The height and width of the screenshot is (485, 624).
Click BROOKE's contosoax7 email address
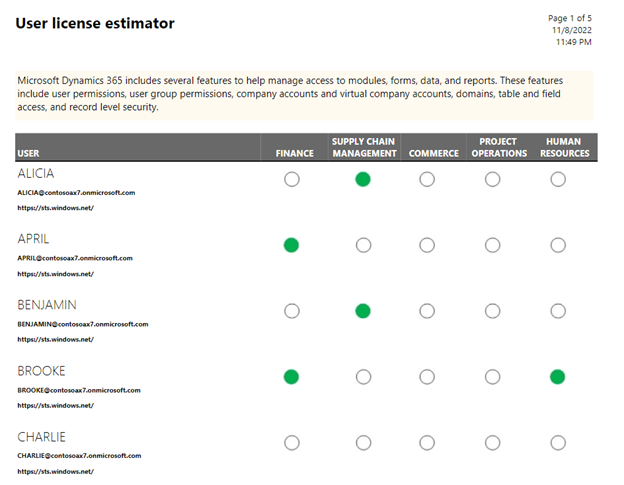coord(79,390)
